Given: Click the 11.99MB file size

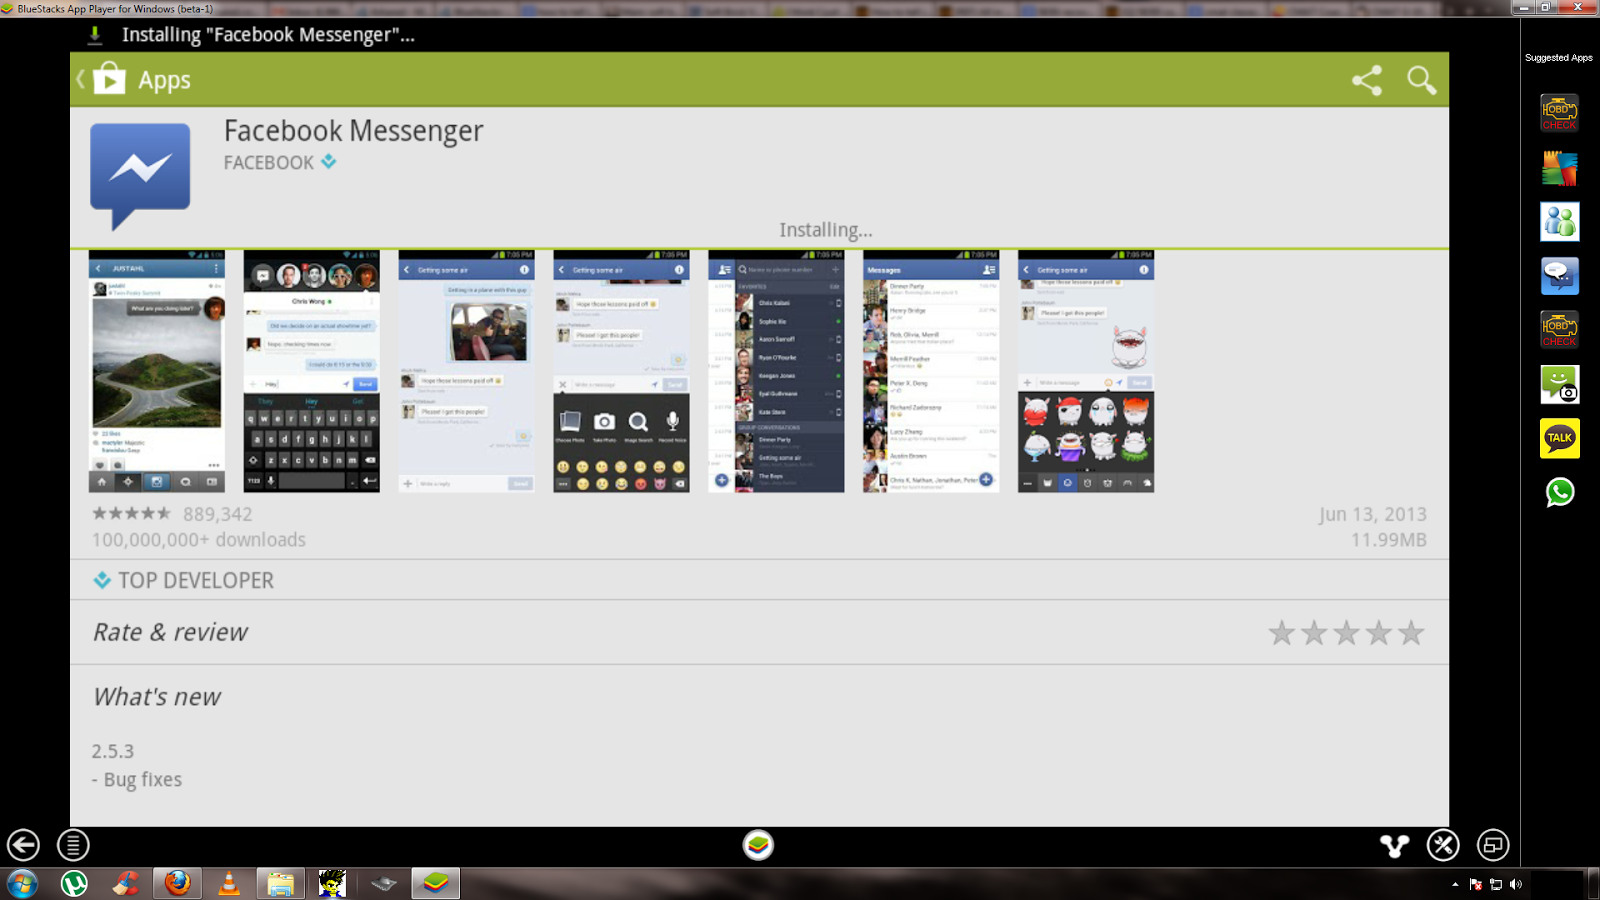Looking at the screenshot, I should pos(1389,540).
